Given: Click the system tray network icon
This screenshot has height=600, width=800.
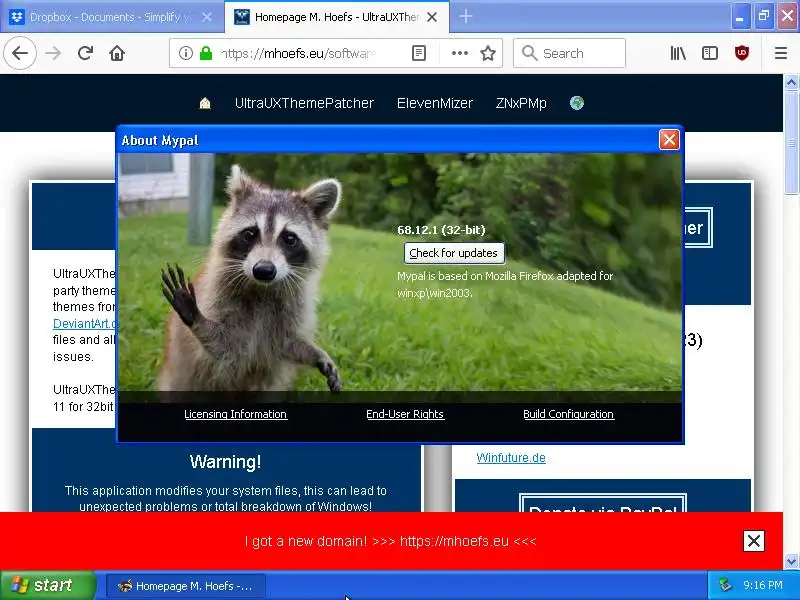Looking at the screenshot, I should click(726, 585).
